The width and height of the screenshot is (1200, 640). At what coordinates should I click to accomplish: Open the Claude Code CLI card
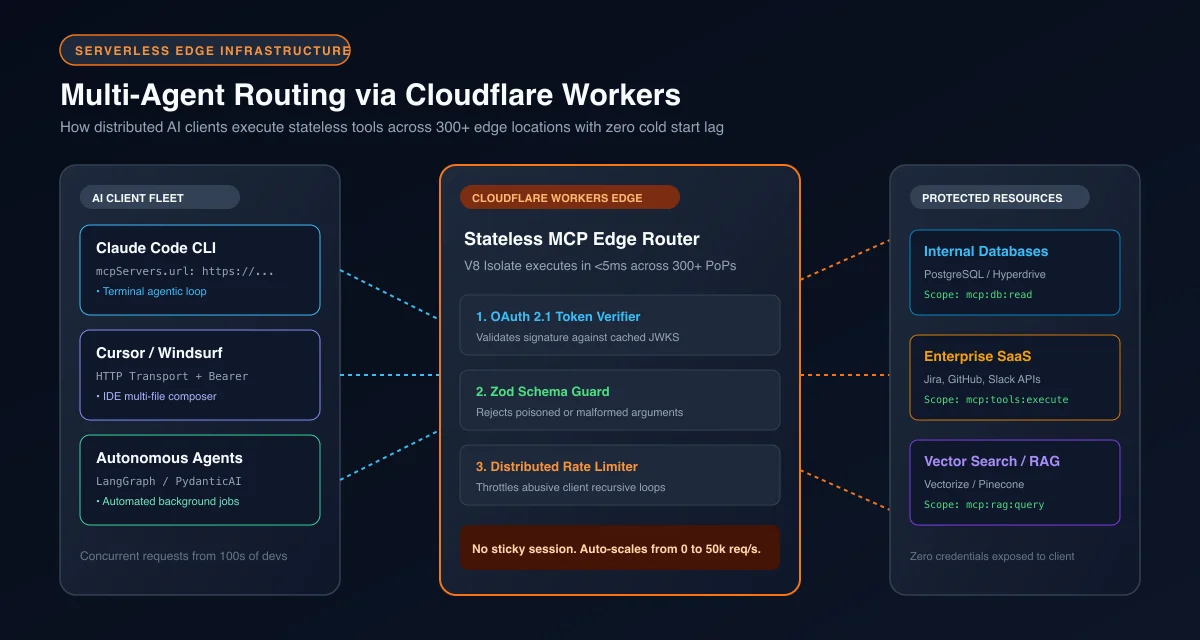[200, 270]
